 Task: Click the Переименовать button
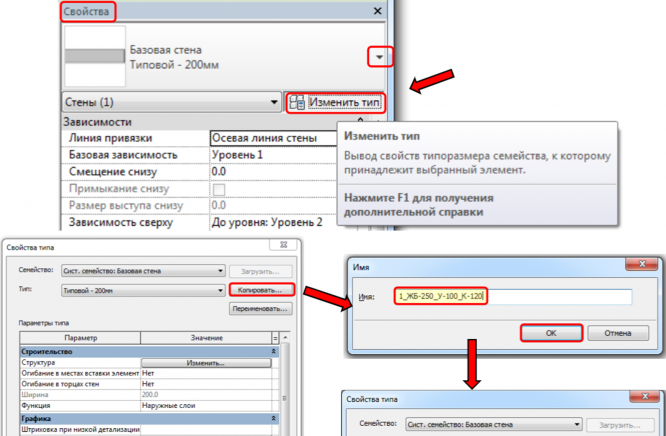click(261, 309)
